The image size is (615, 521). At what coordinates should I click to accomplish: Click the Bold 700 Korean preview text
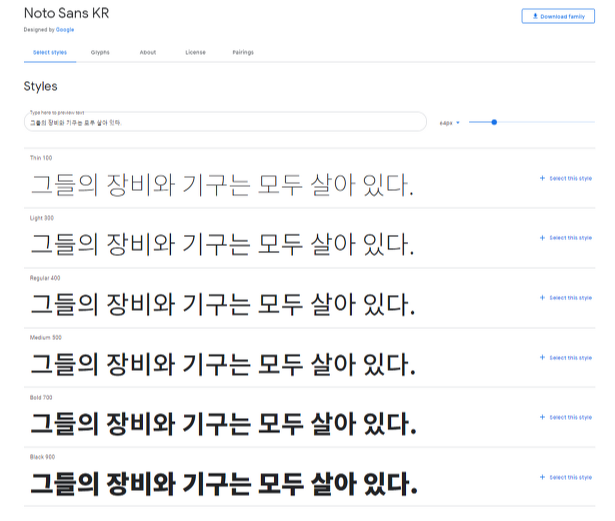(x=224, y=424)
